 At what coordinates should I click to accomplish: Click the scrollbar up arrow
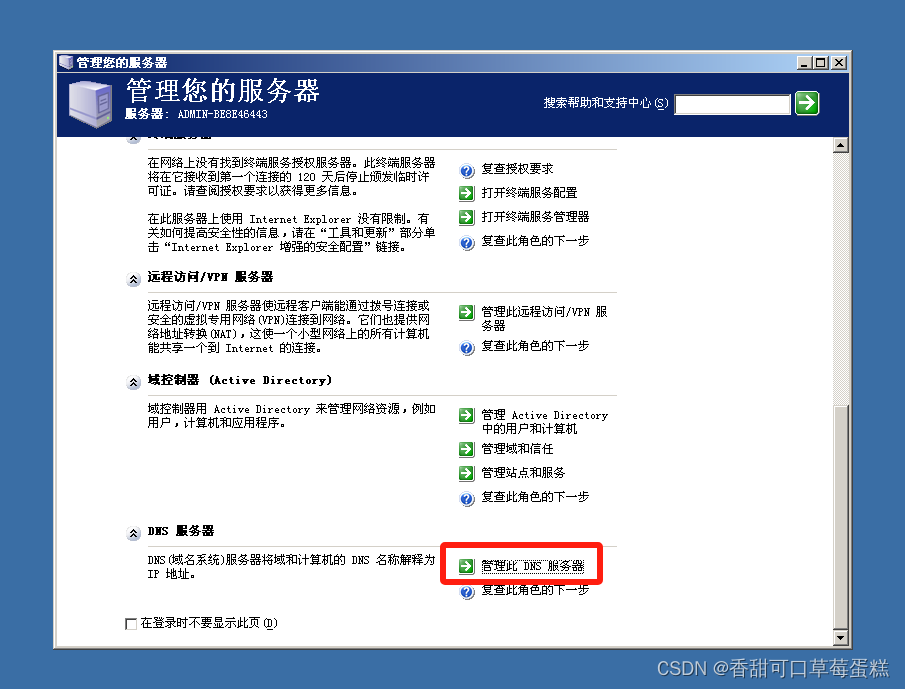pos(841,145)
